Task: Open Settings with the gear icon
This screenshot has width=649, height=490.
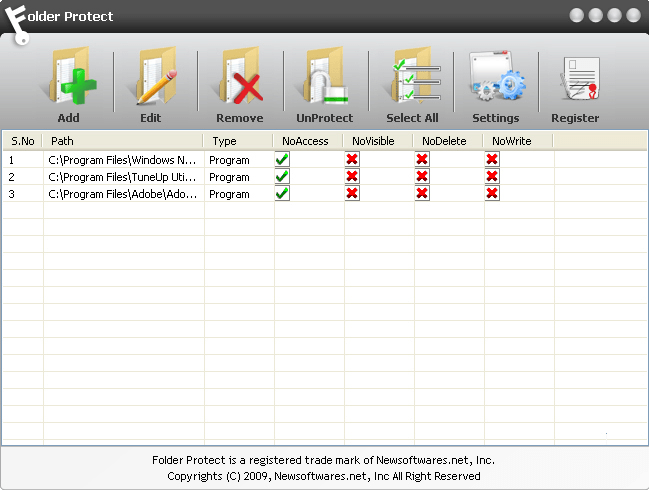Action: coord(497,76)
